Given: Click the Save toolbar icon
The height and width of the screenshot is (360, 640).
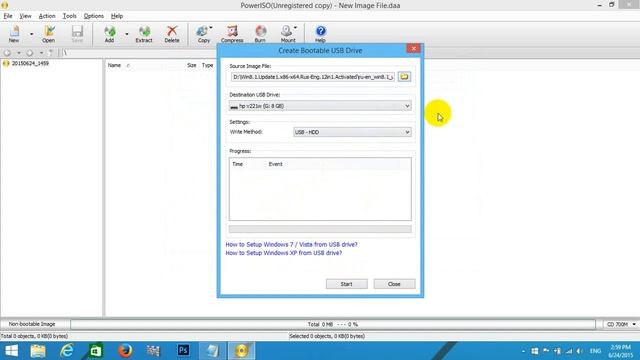Looking at the screenshot, I should click(77, 34).
